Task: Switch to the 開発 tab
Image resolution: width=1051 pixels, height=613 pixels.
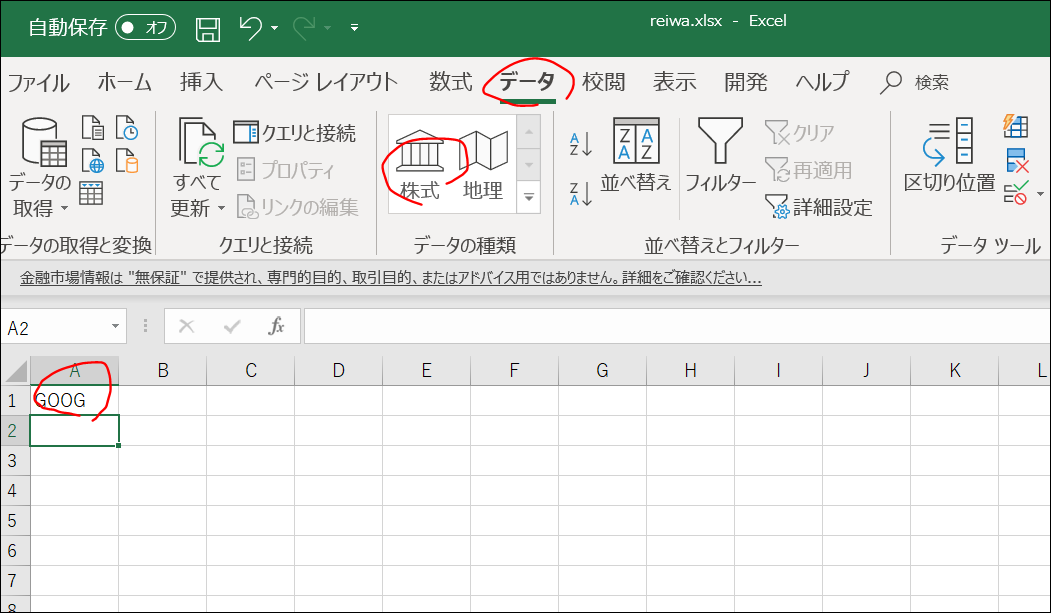Action: pyautogui.click(x=746, y=83)
